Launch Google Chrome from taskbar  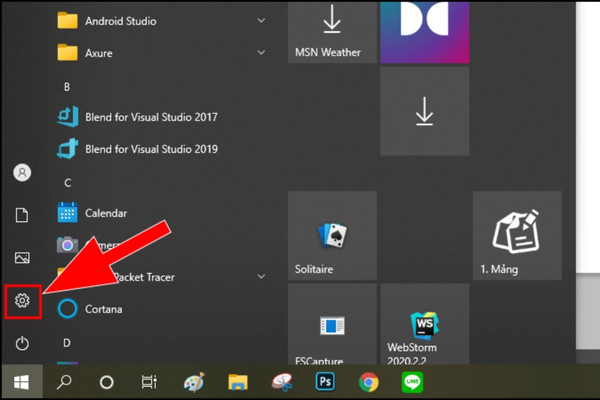click(x=369, y=382)
